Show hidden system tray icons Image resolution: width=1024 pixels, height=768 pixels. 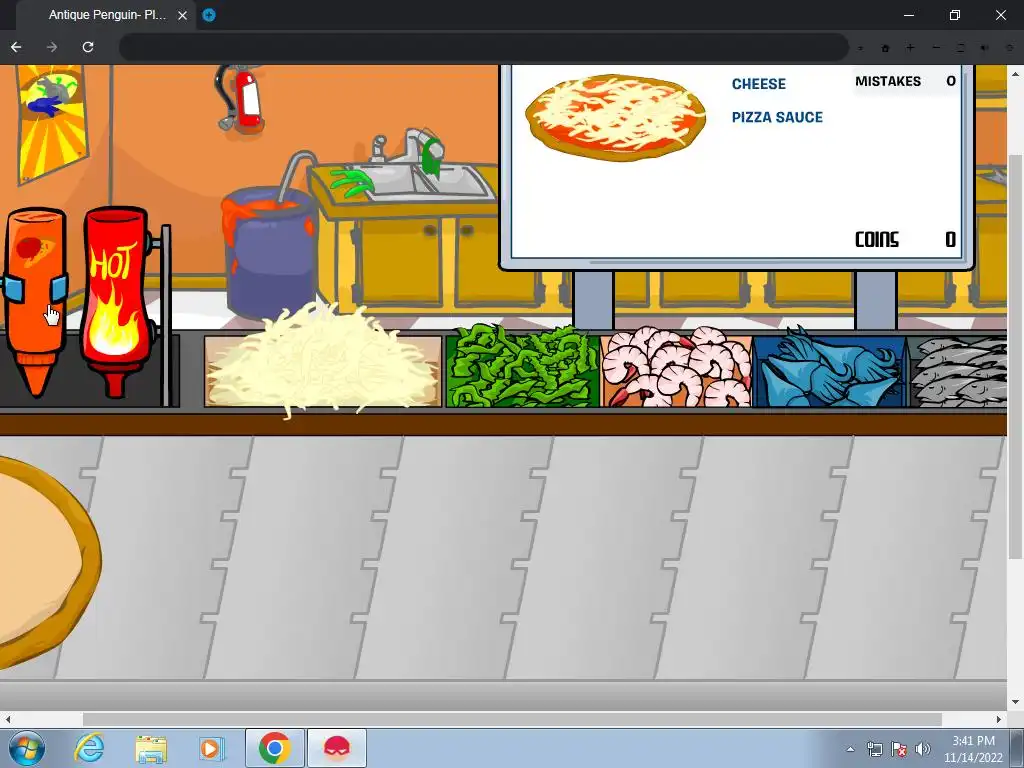[x=850, y=749]
